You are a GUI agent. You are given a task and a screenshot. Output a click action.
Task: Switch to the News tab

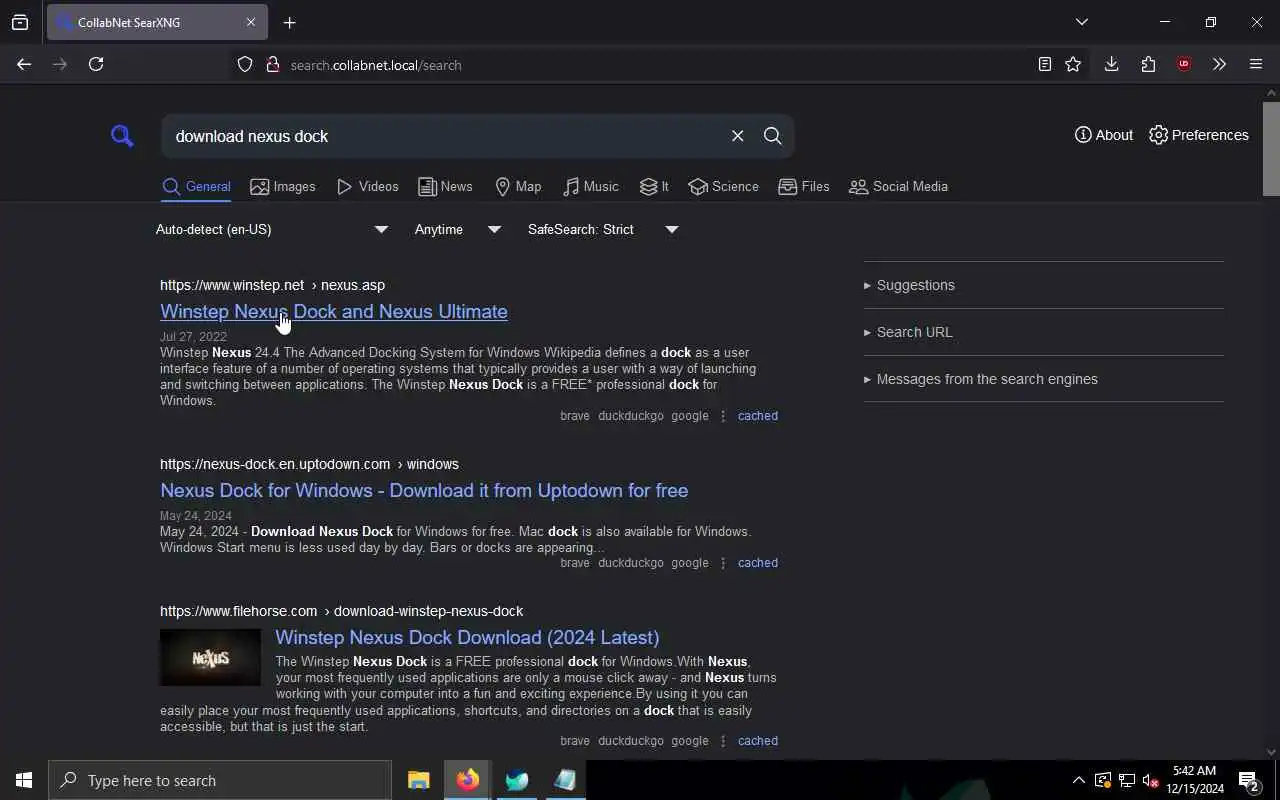445,187
